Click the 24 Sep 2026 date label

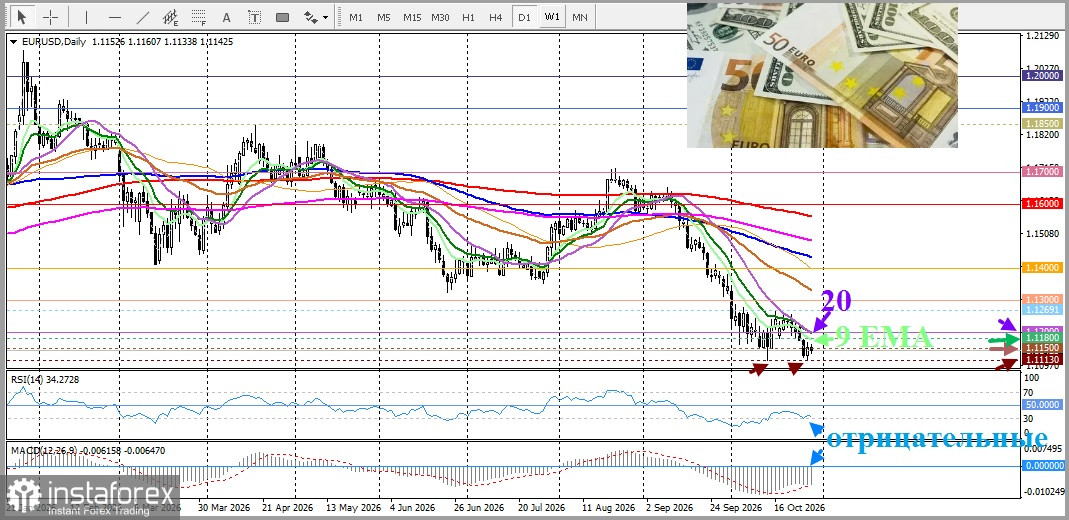click(736, 508)
